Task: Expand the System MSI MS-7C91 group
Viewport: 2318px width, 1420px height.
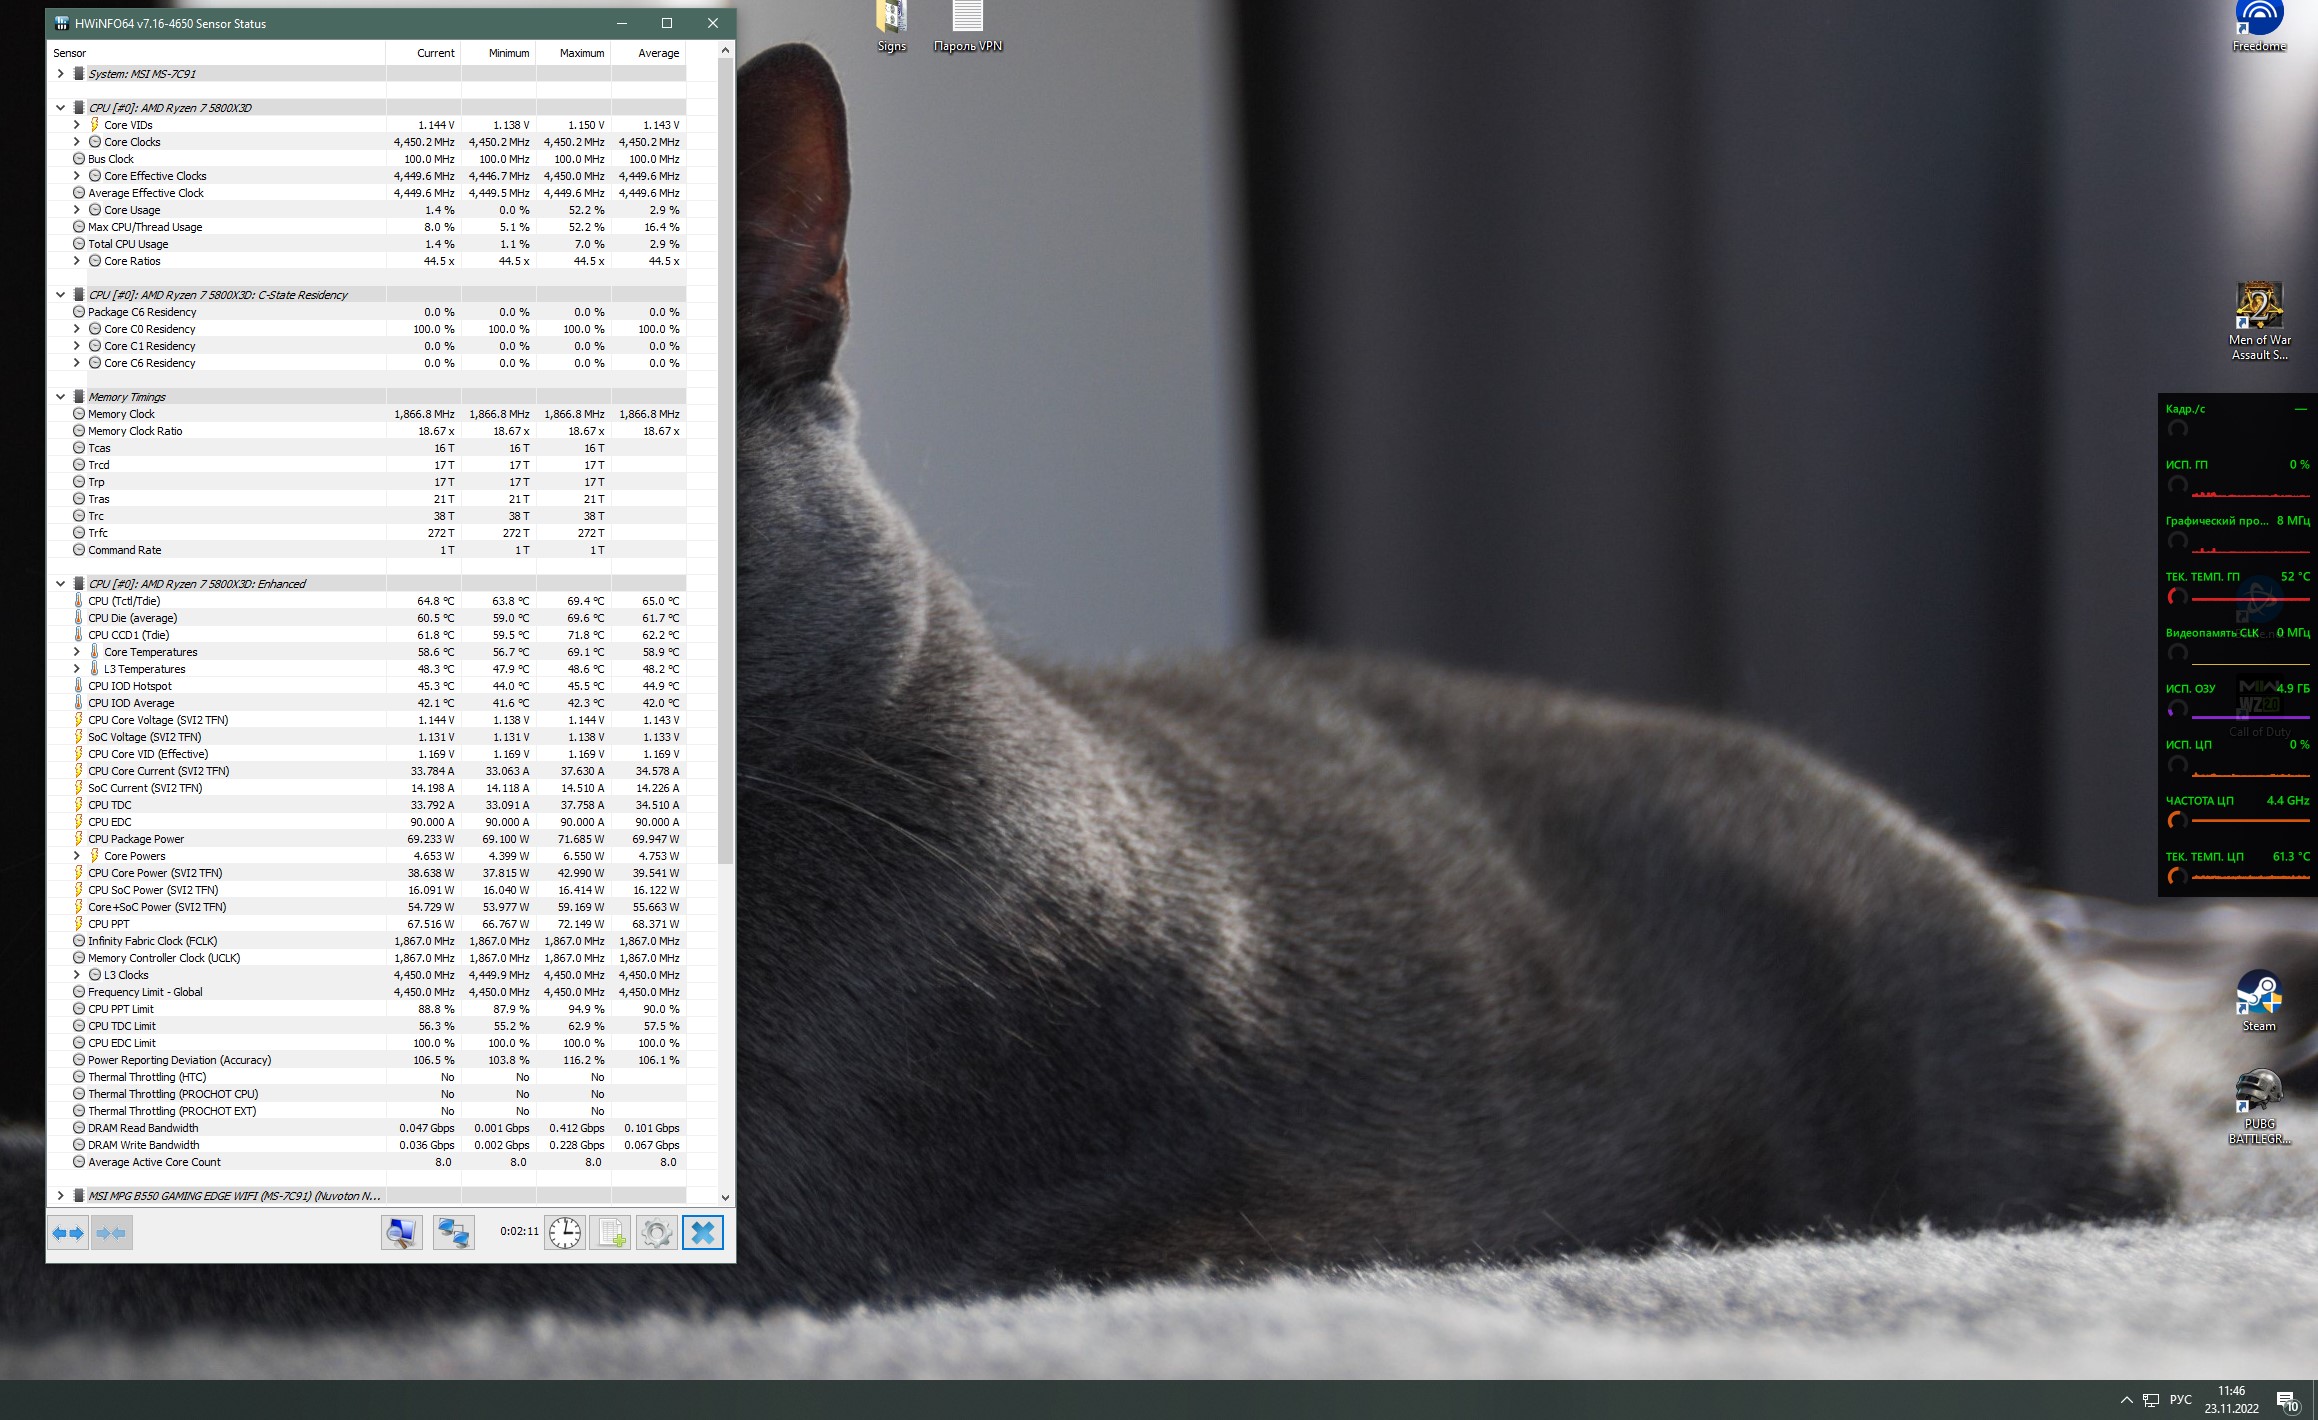Action: [x=60, y=74]
